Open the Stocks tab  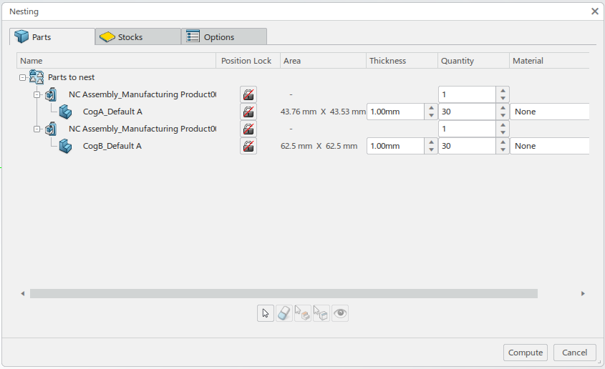138,37
